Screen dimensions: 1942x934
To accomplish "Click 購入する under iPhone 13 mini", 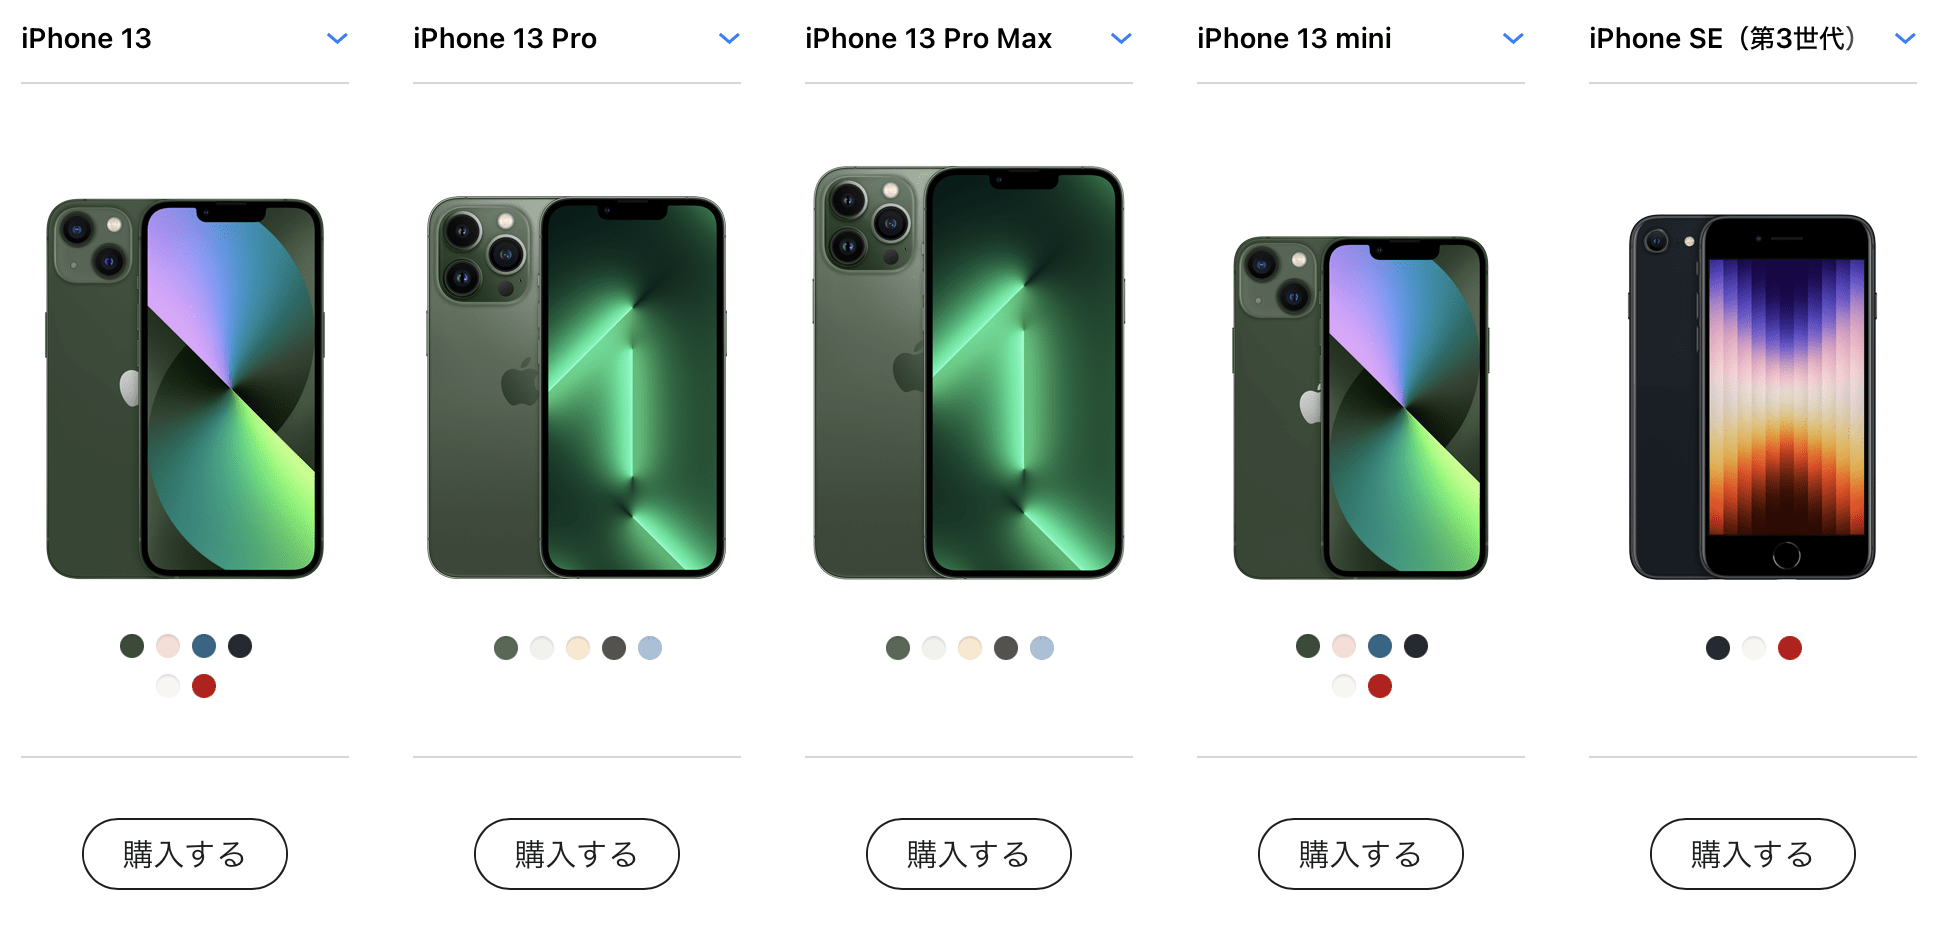I will coord(1361,854).
